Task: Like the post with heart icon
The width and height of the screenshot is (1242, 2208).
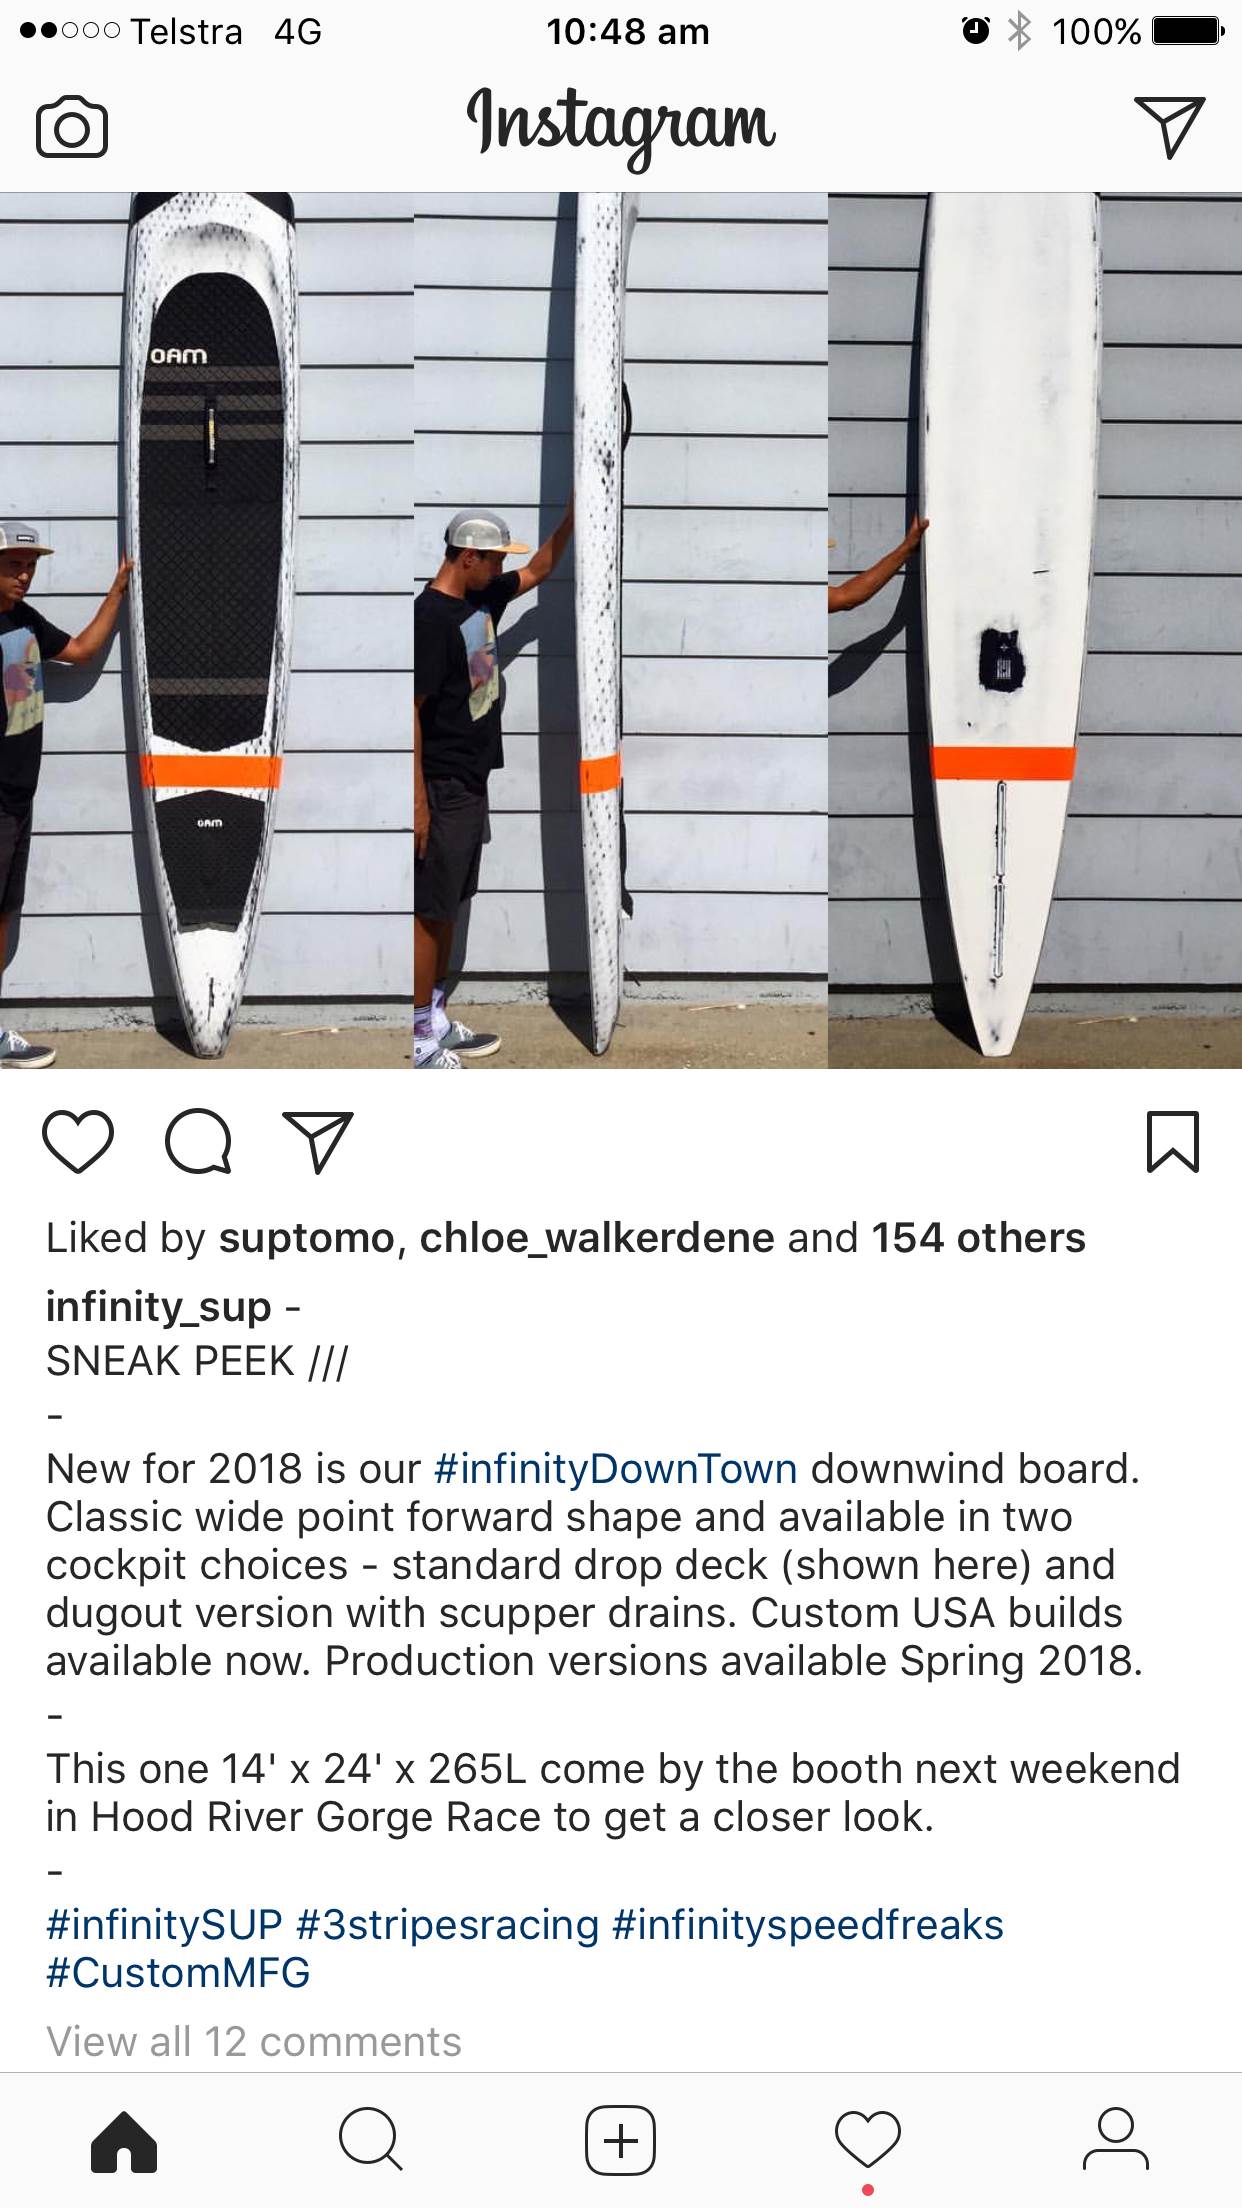Action: (78, 1141)
